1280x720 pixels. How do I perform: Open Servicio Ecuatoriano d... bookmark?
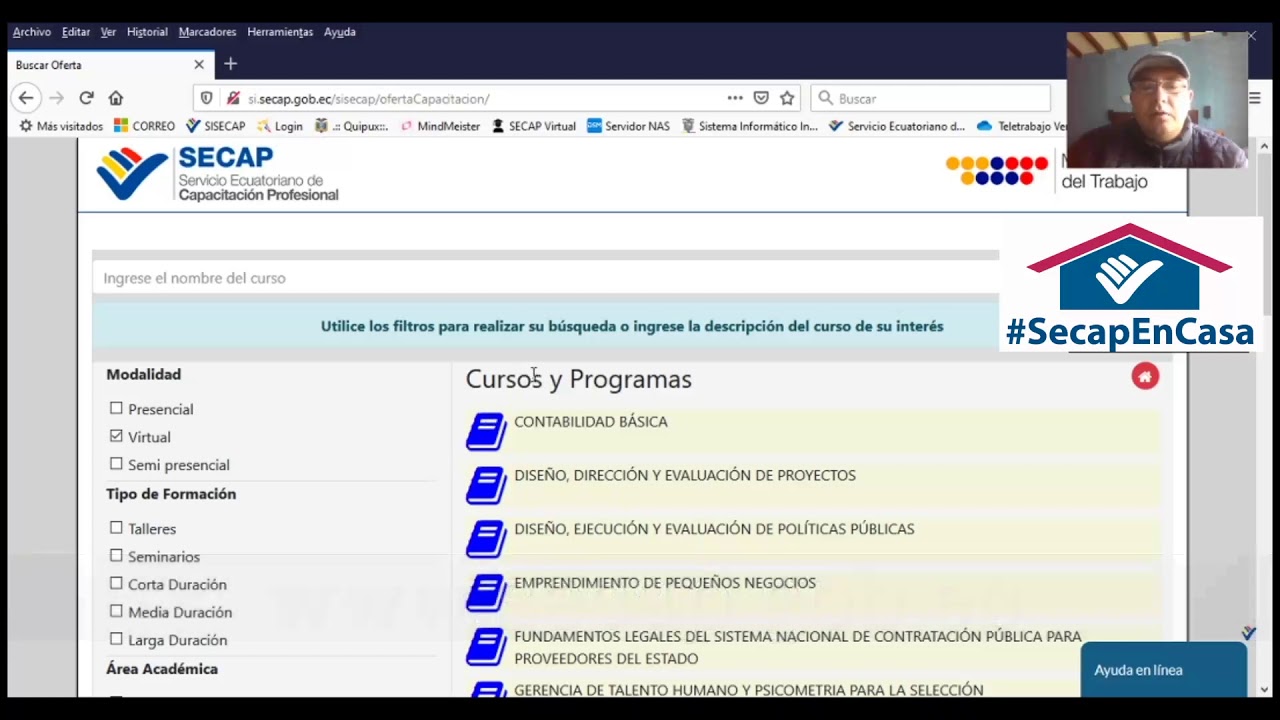pos(897,126)
